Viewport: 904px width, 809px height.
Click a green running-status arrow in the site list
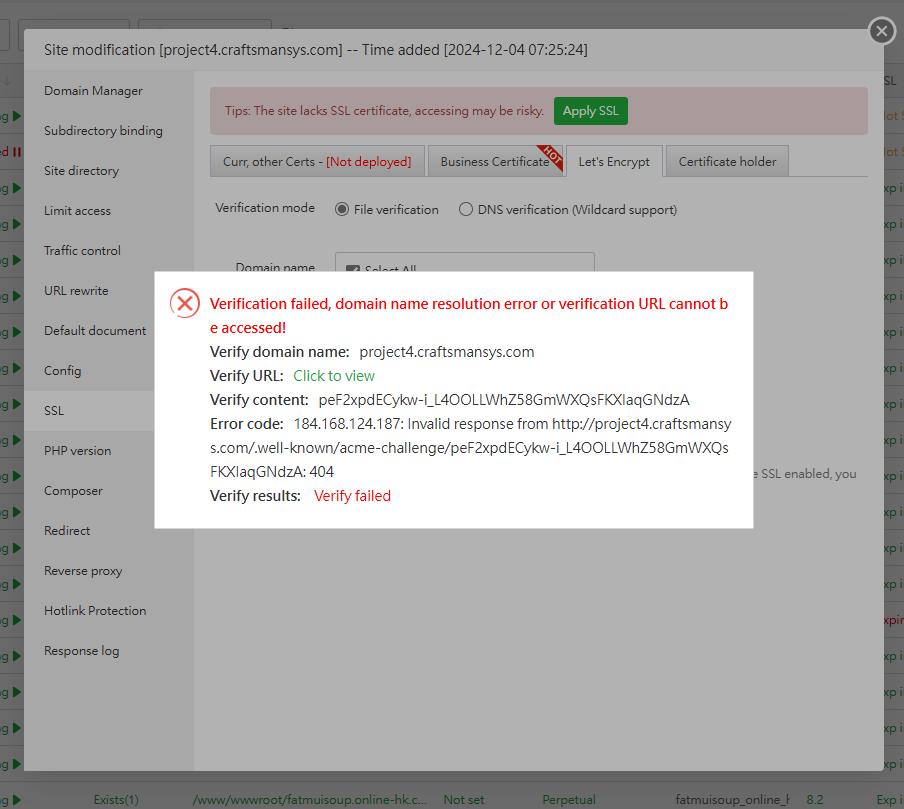(x=16, y=116)
